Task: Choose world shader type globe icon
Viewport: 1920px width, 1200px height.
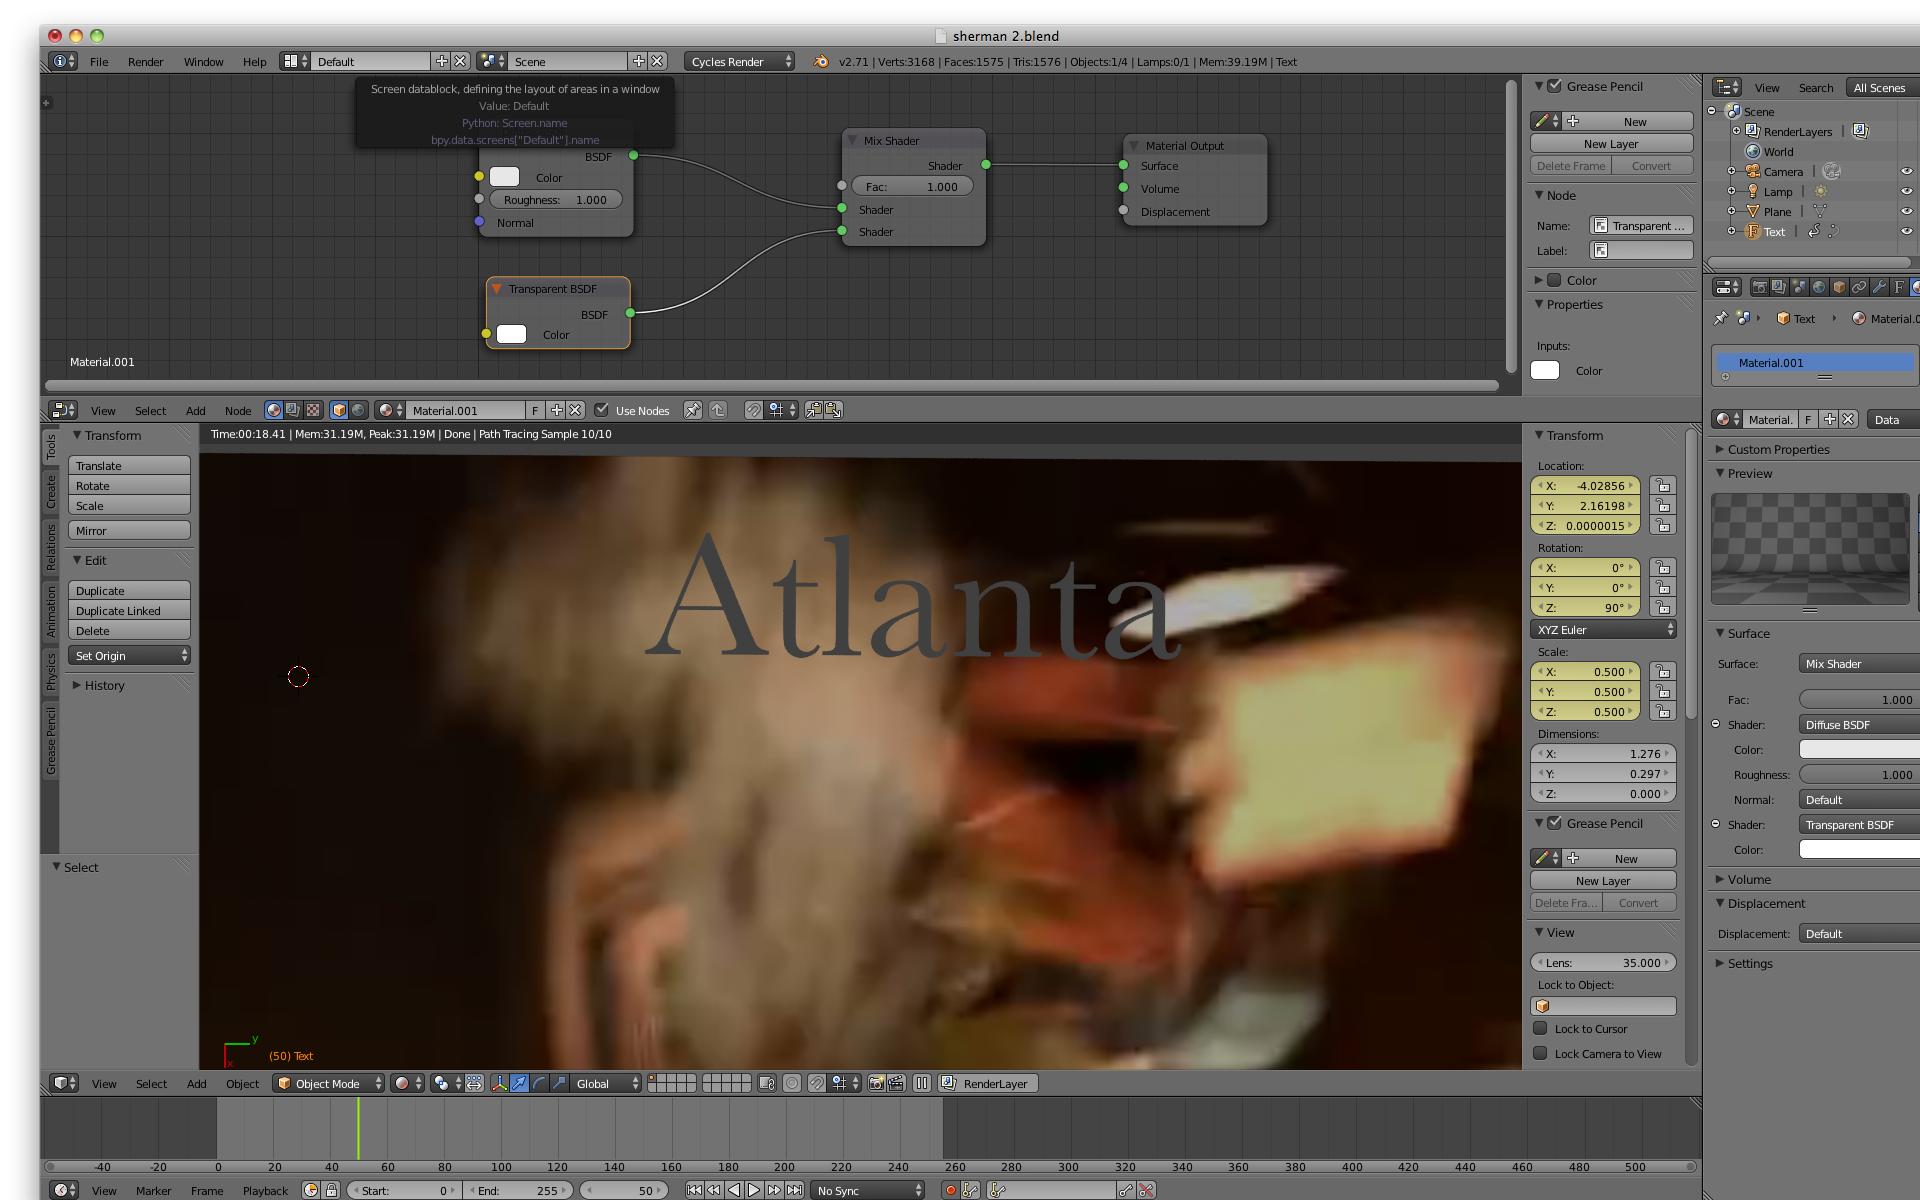Action: [358, 410]
